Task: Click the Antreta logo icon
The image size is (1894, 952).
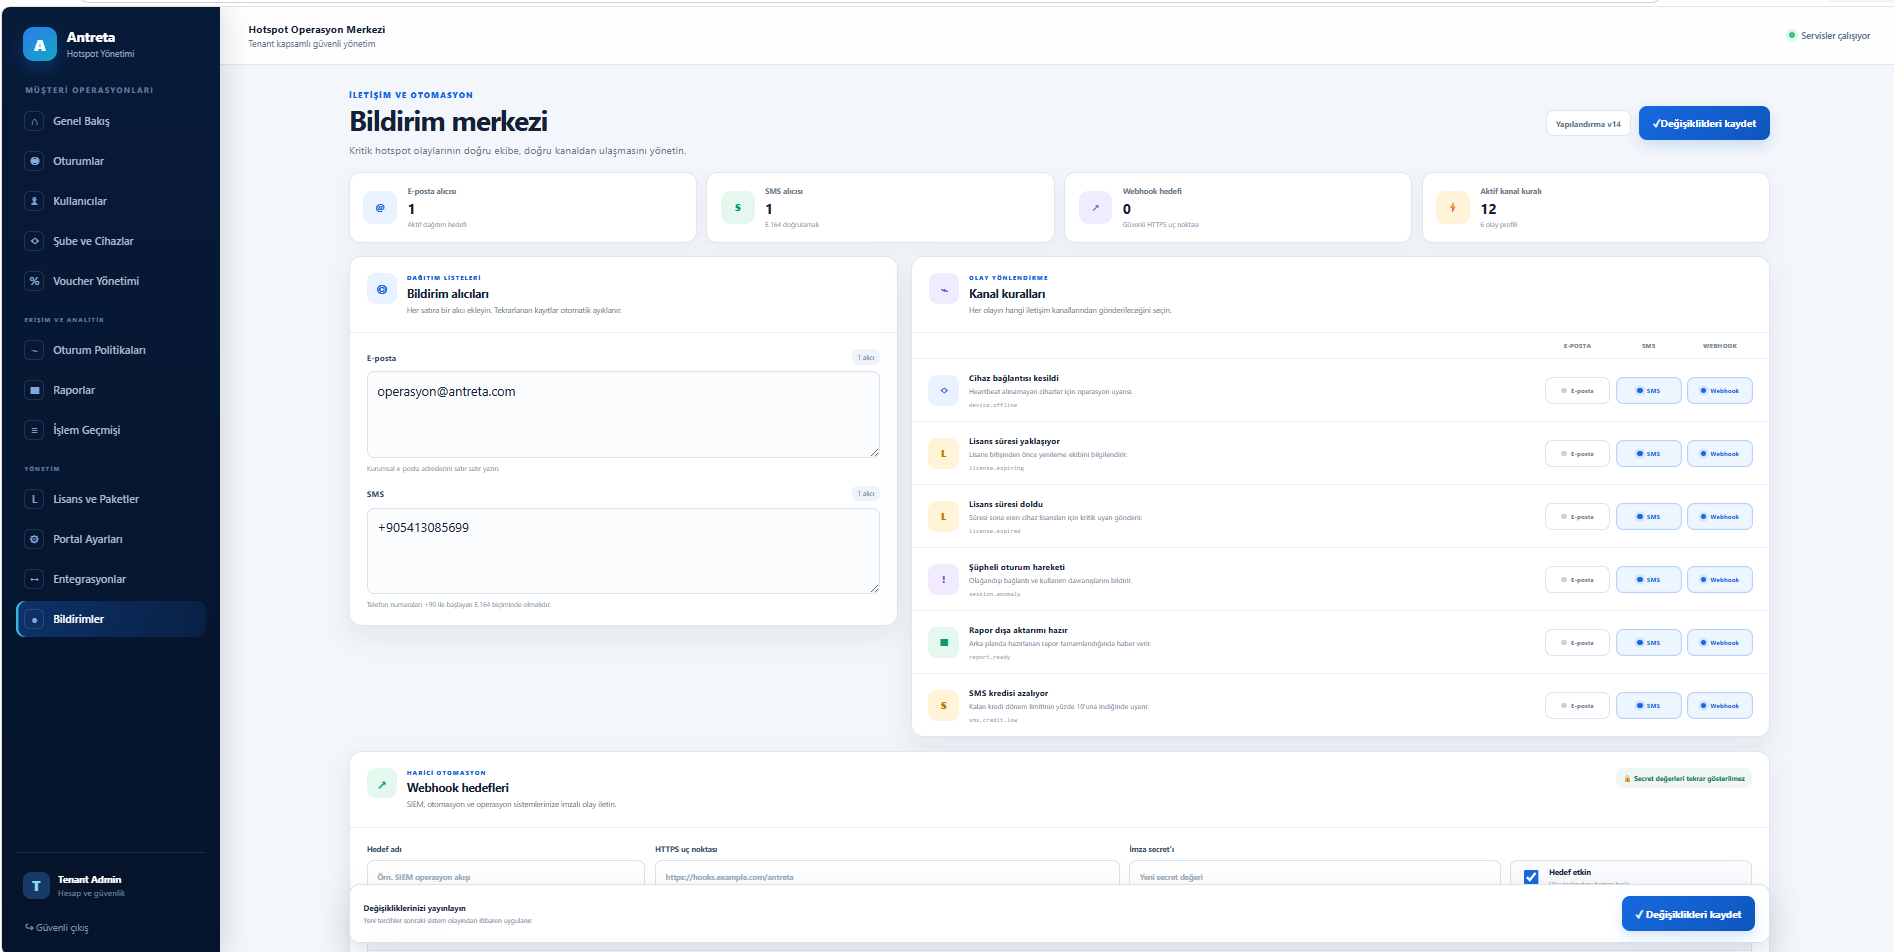Action: [40, 45]
